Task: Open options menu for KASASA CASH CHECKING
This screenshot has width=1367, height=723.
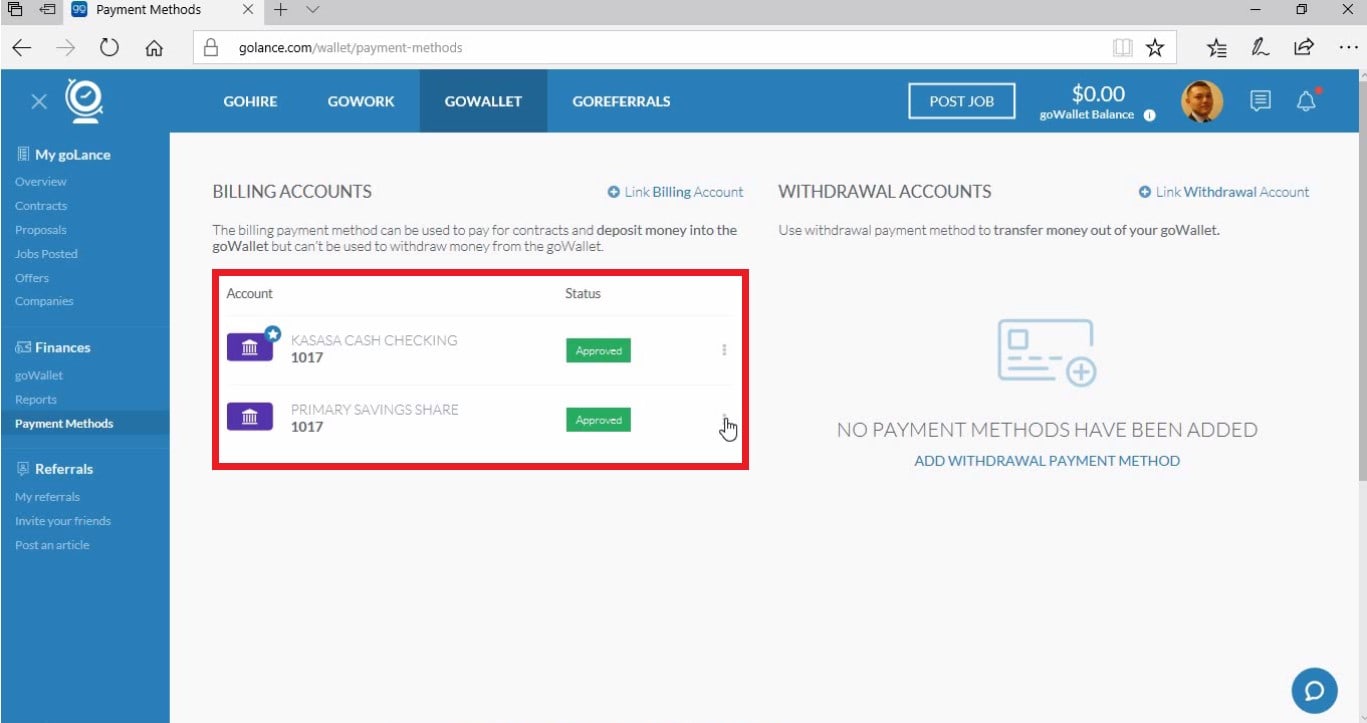Action: [x=724, y=350]
